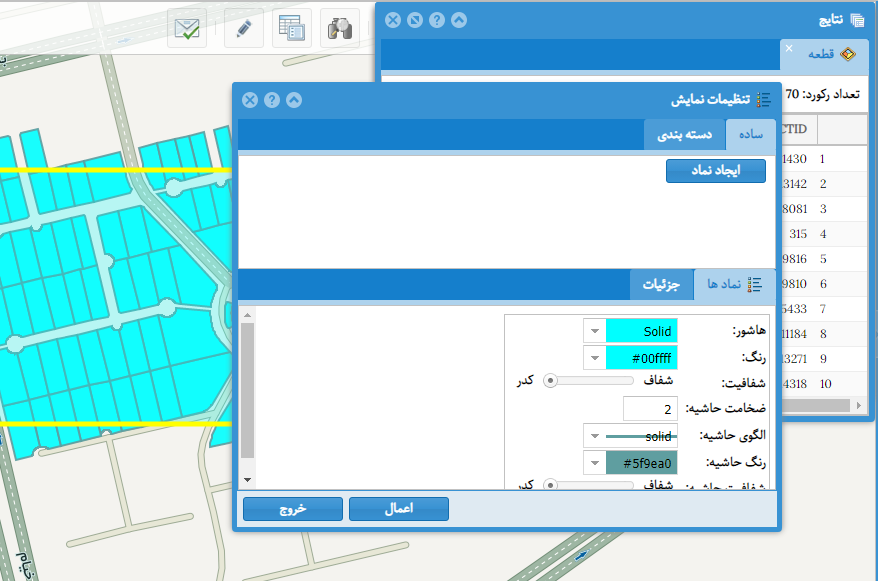Click help icon in نتایج panel header
The image size is (878, 581).
(437, 20)
